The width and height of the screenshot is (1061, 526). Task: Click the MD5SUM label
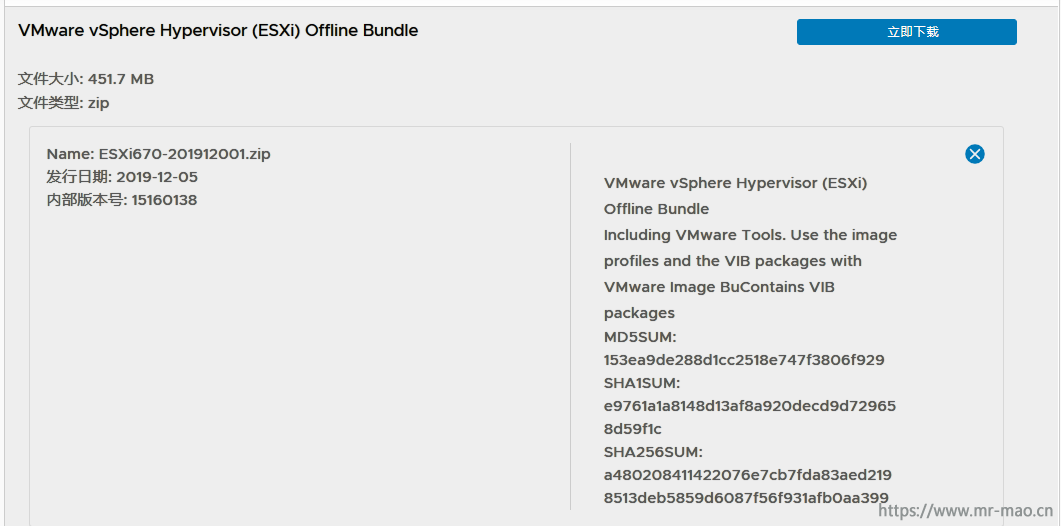(640, 336)
